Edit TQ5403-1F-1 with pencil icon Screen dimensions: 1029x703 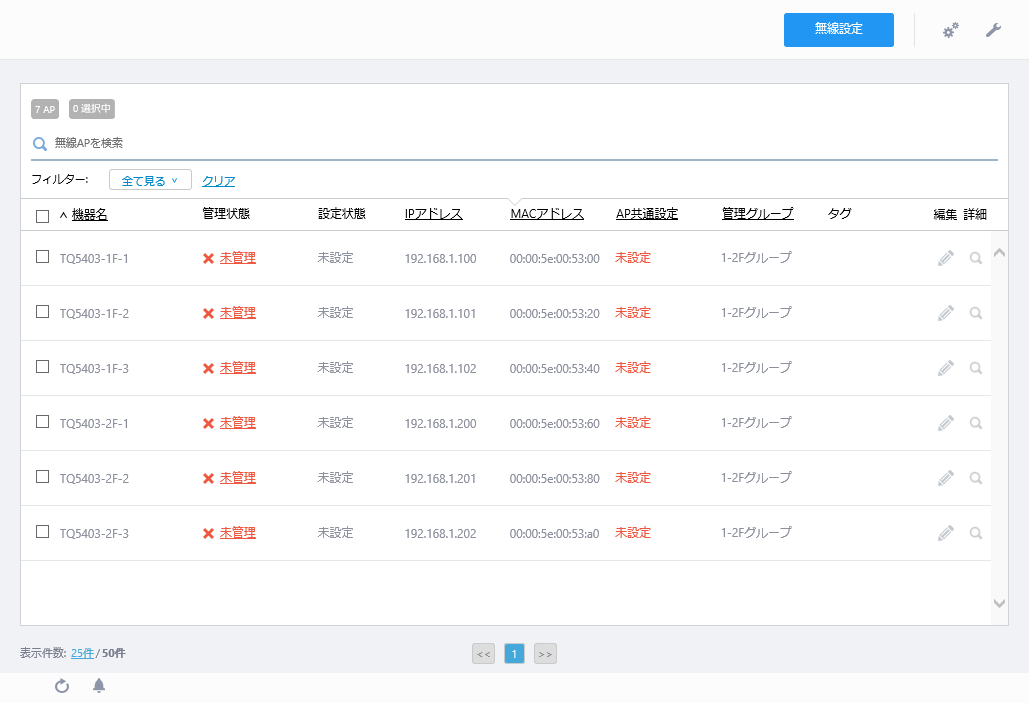pyautogui.click(x=946, y=258)
